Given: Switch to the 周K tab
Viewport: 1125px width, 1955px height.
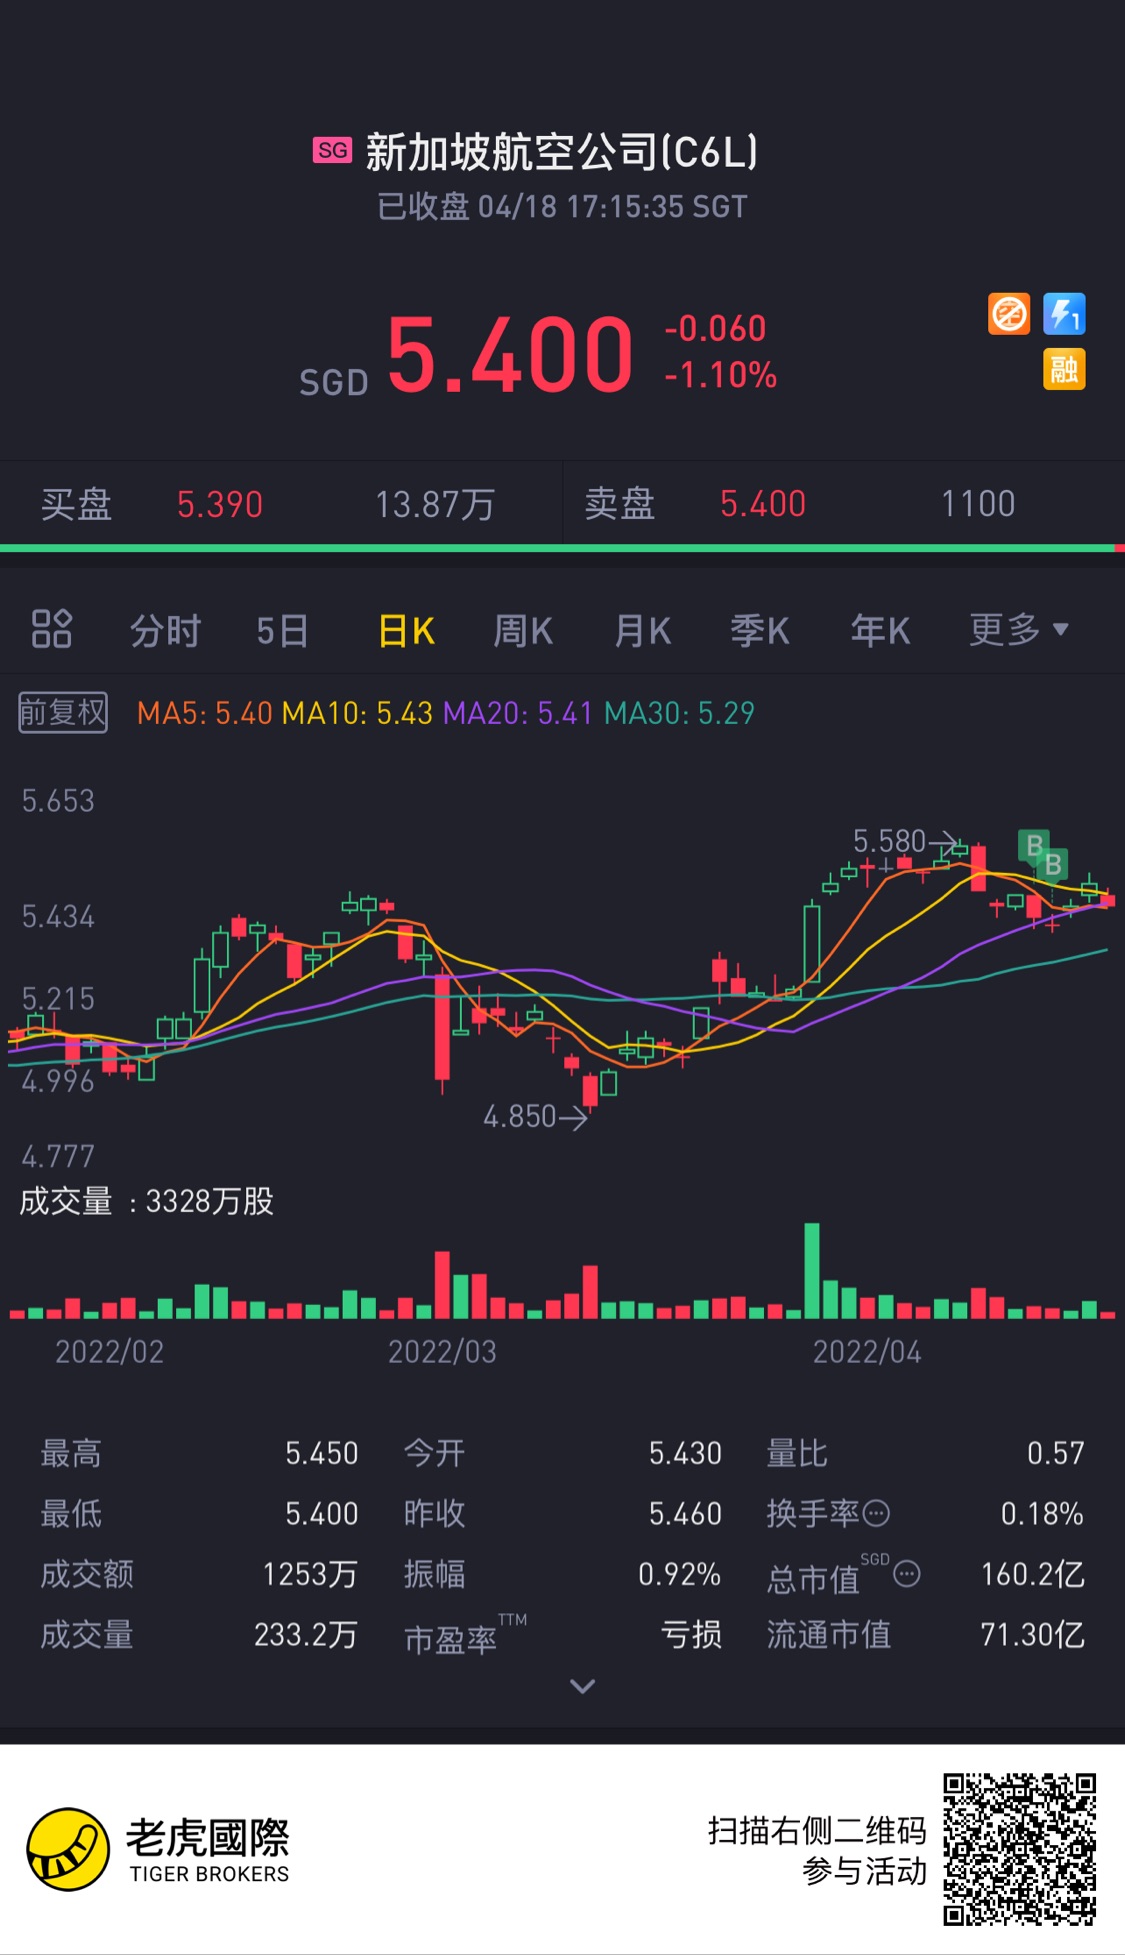Looking at the screenshot, I should [523, 631].
